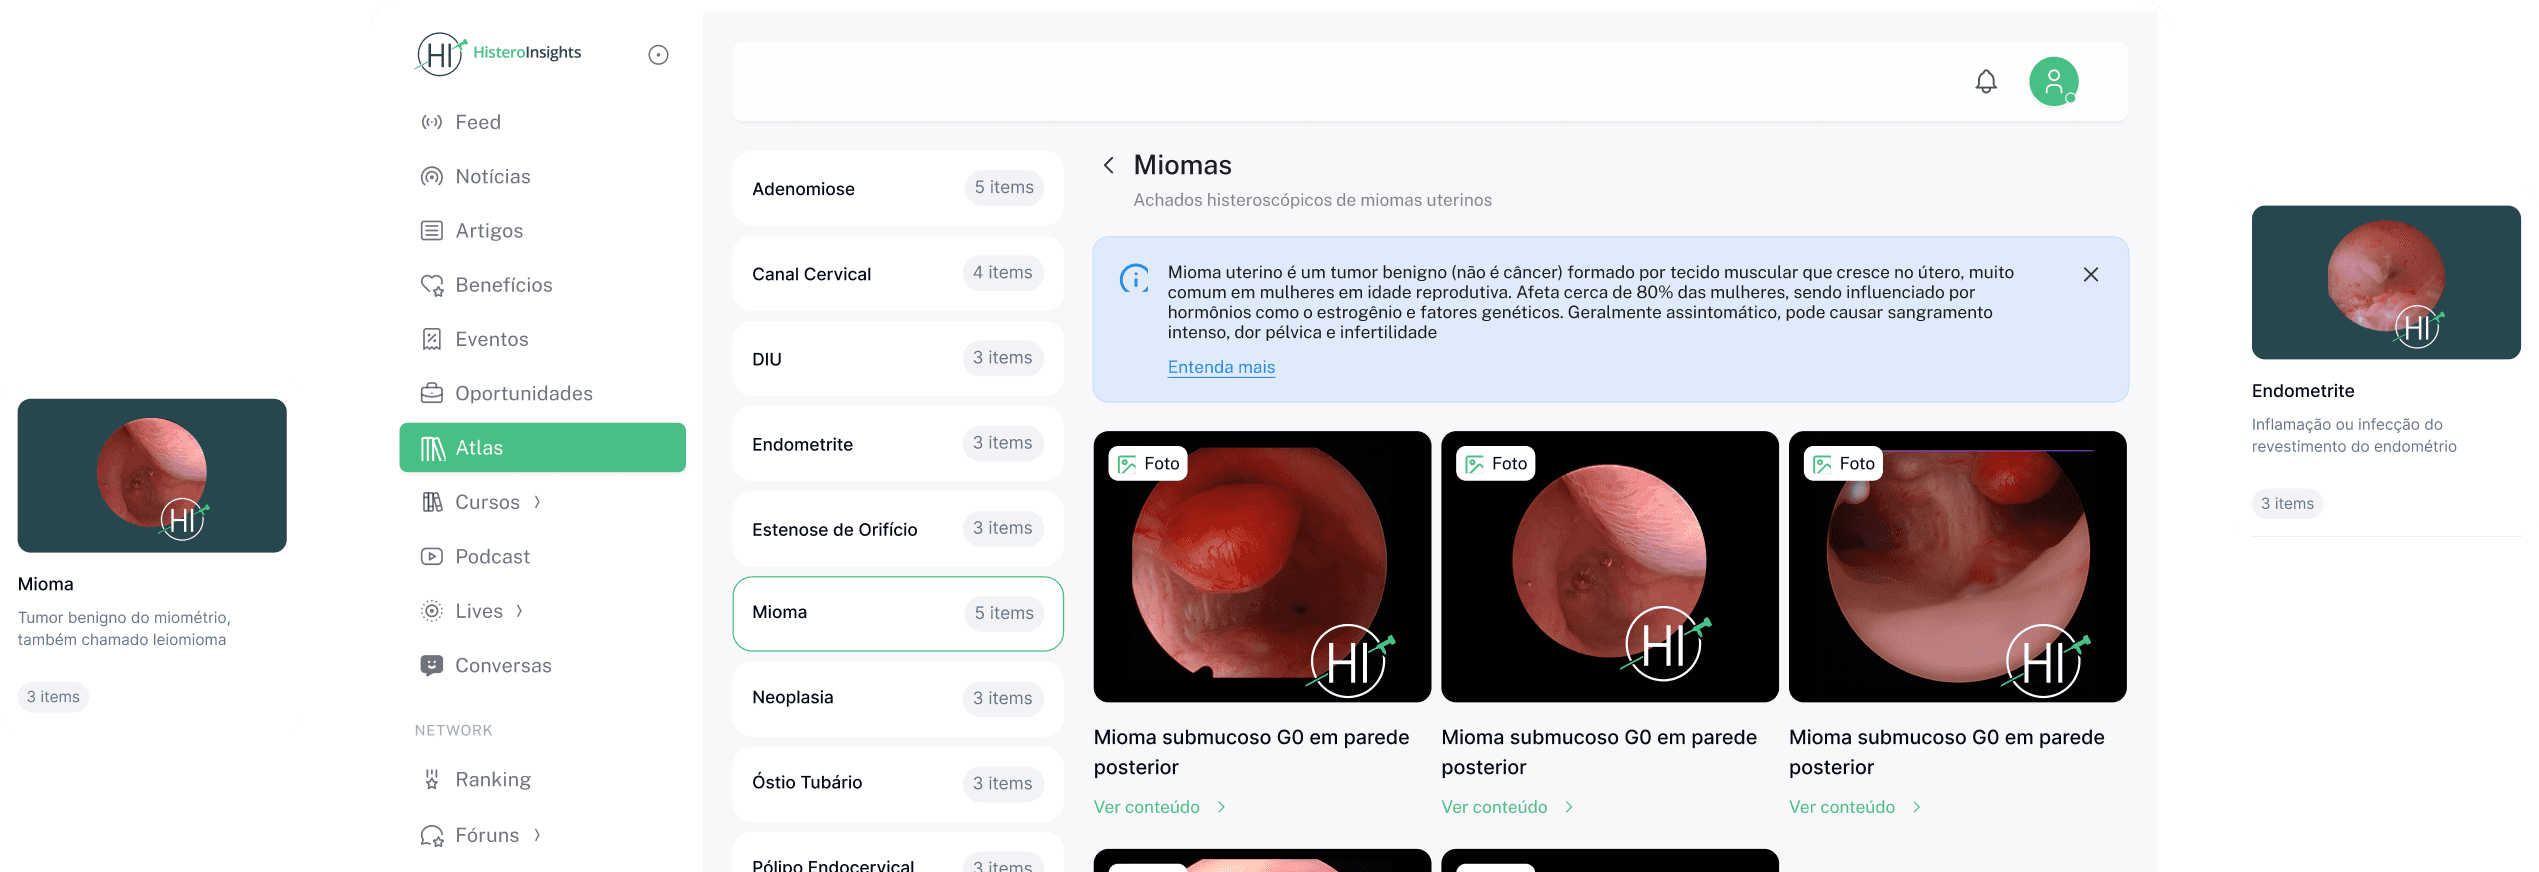
Task: Click Ver conteúdo under second photo
Action: coord(1507,807)
